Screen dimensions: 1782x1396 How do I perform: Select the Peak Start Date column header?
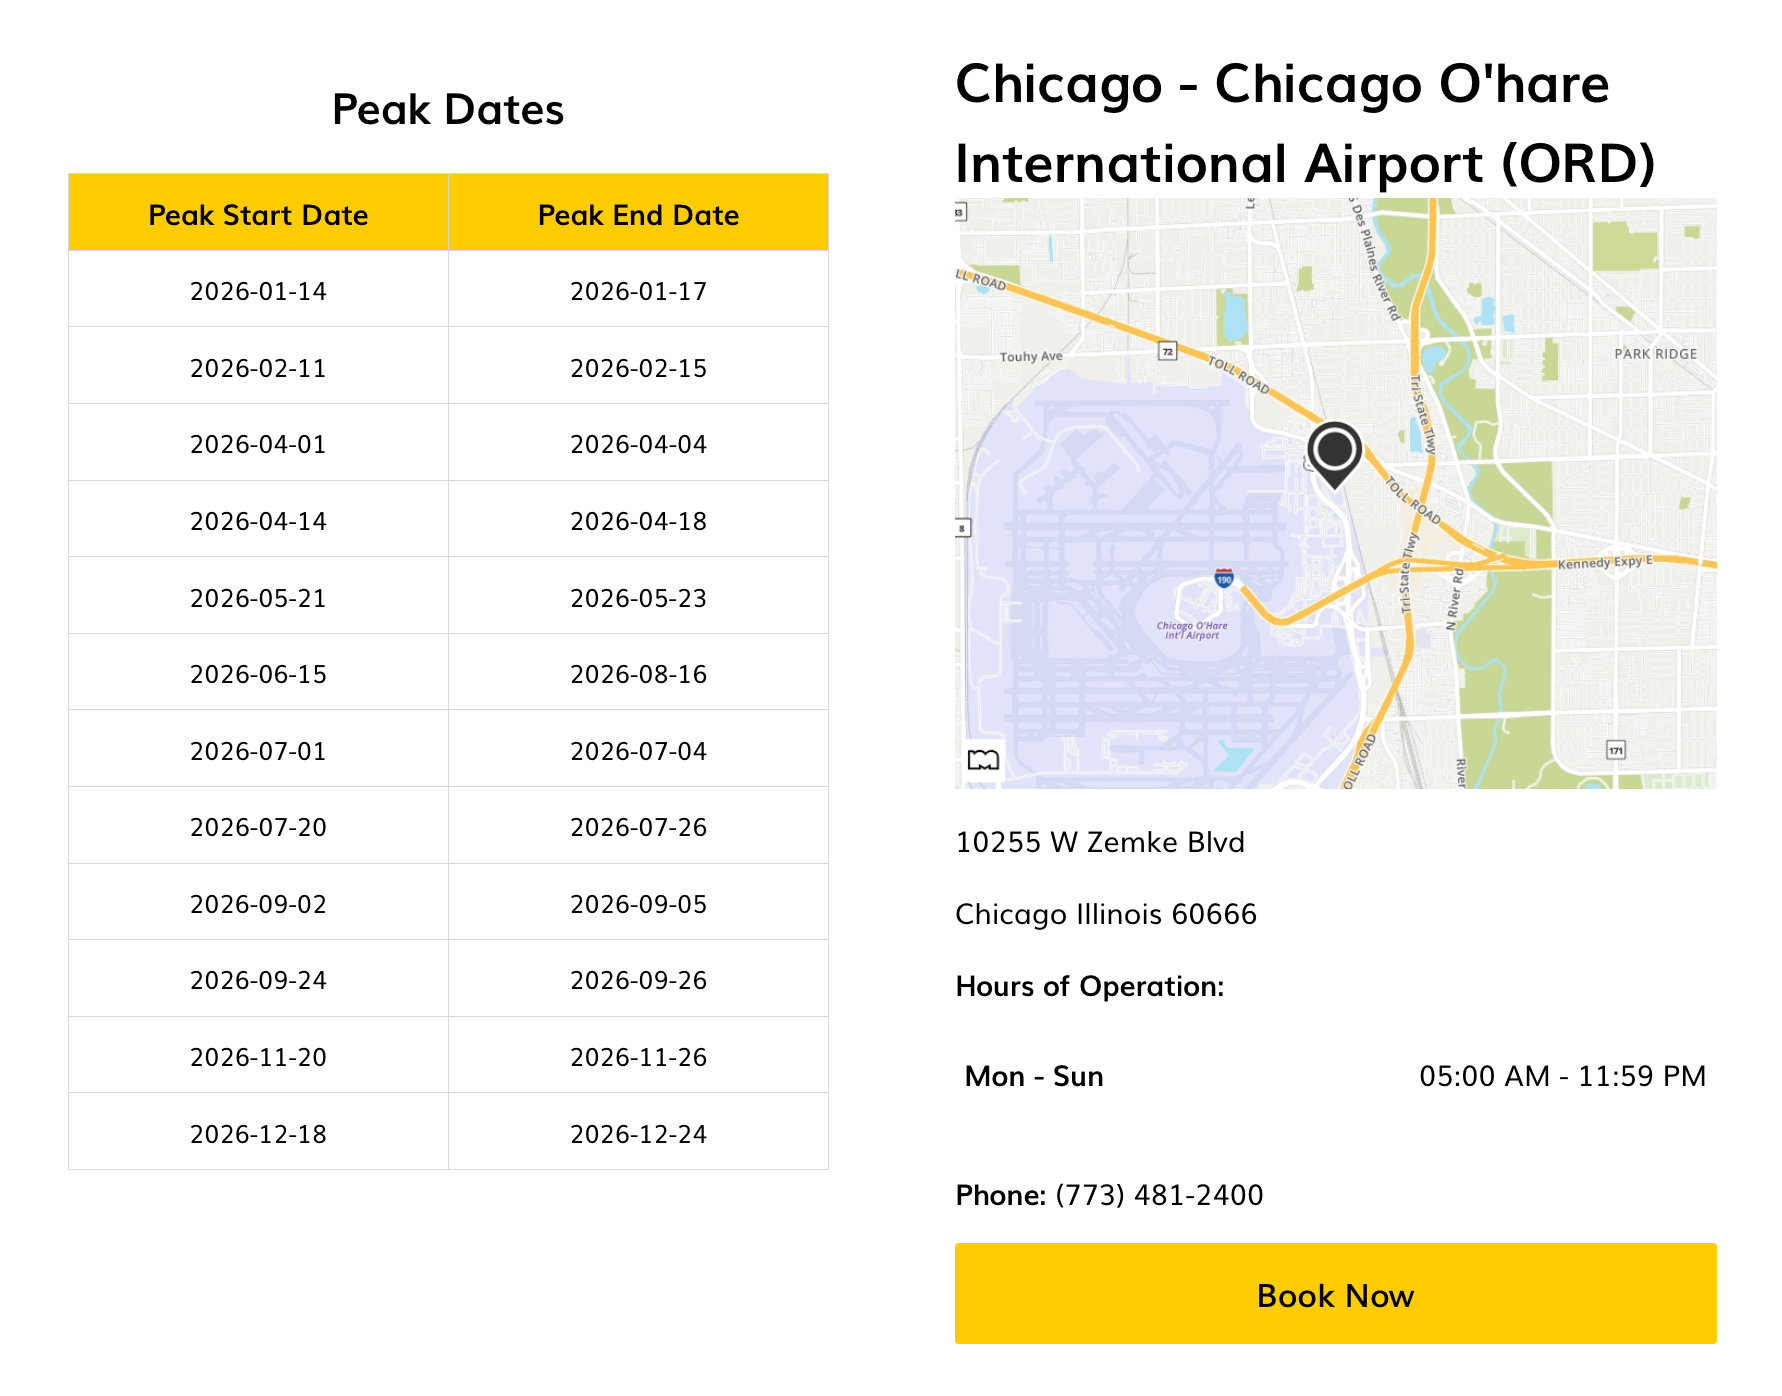tap(258, 214)
